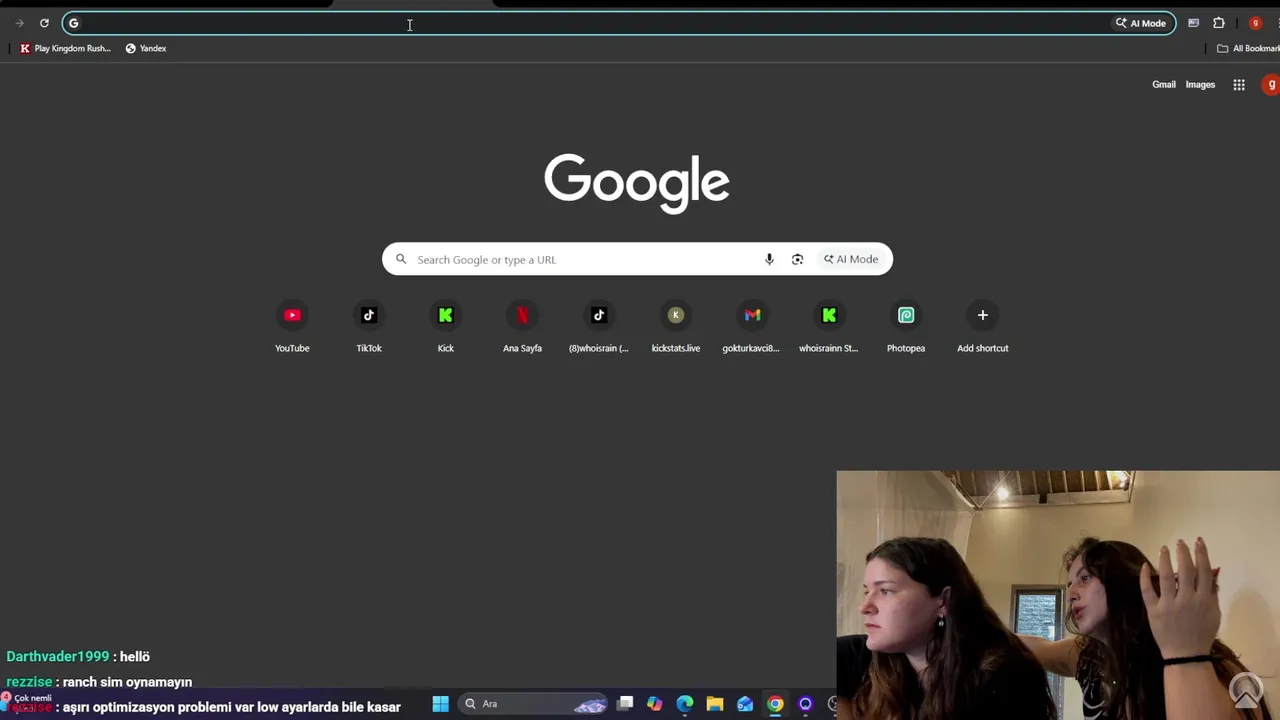Screen dimensions: 1280x720
Task: Open the Google account avatar on page
Action: click(1271, 85)
